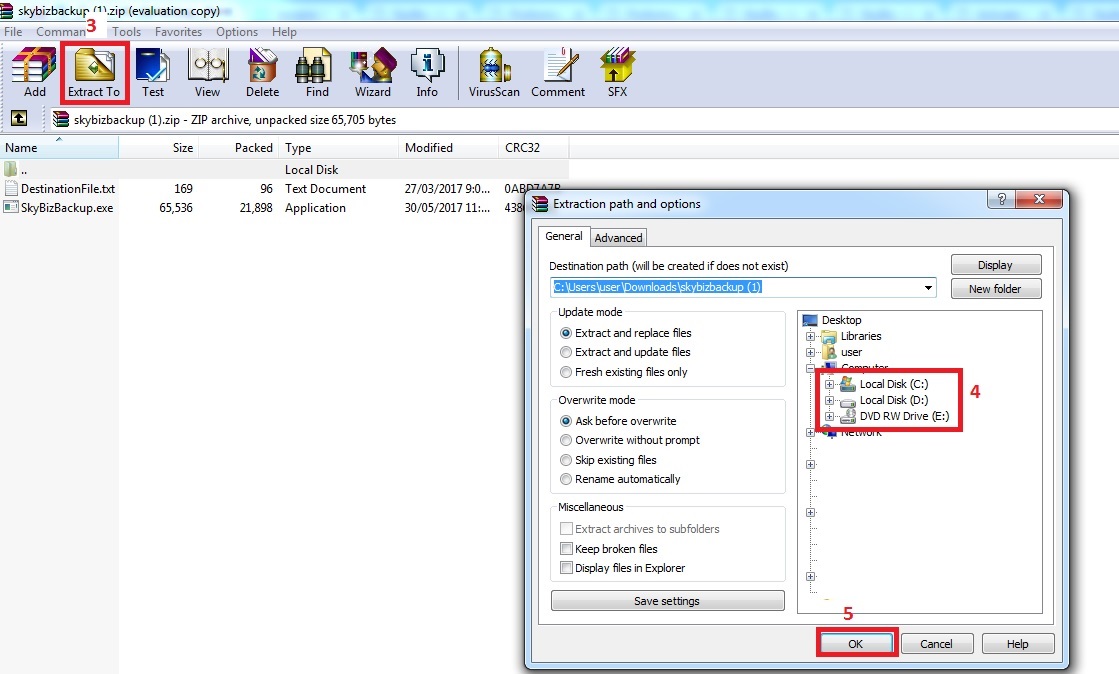Enable Keep broken files checkbox
The height and width of the screenshot is (674, 1119).
567,549
